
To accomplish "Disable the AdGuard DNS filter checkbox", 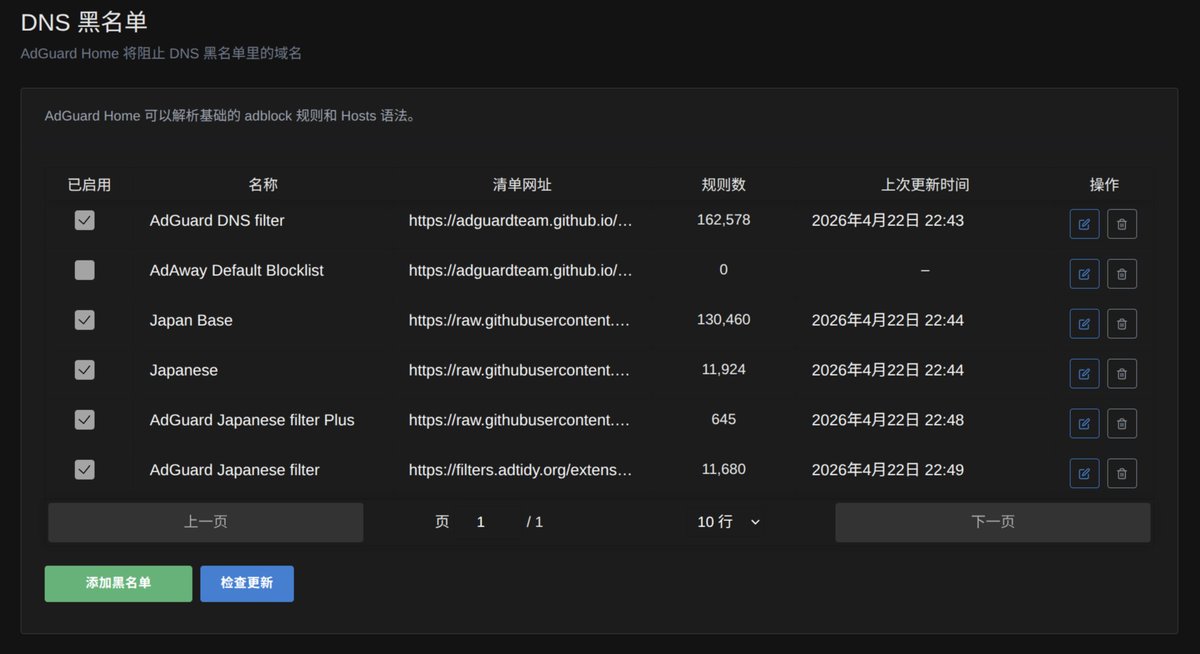I will pyautogui.click(x=85, y=220).
